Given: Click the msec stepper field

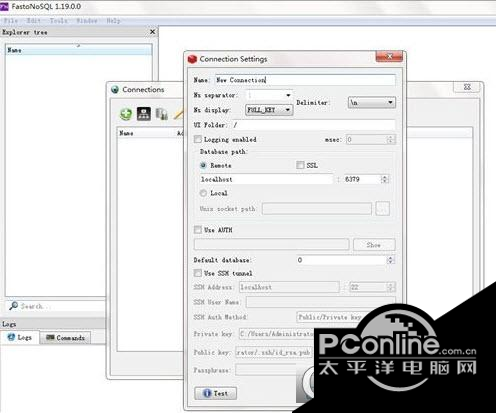Looking at the screenshot, I should pos(370,139).
